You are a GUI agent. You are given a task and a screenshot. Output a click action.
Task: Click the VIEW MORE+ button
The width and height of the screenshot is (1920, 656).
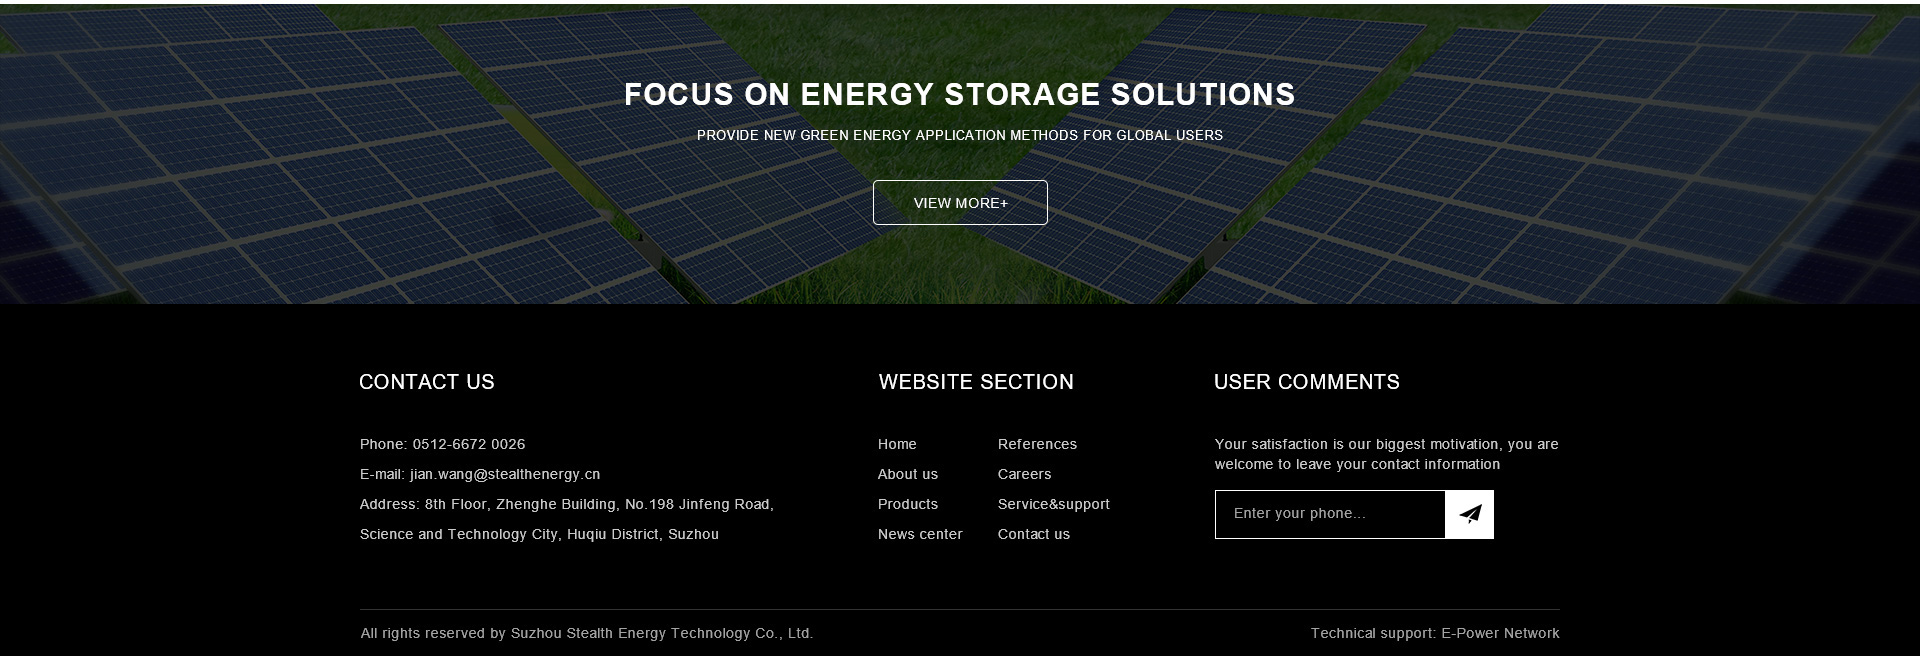(960, 203)
